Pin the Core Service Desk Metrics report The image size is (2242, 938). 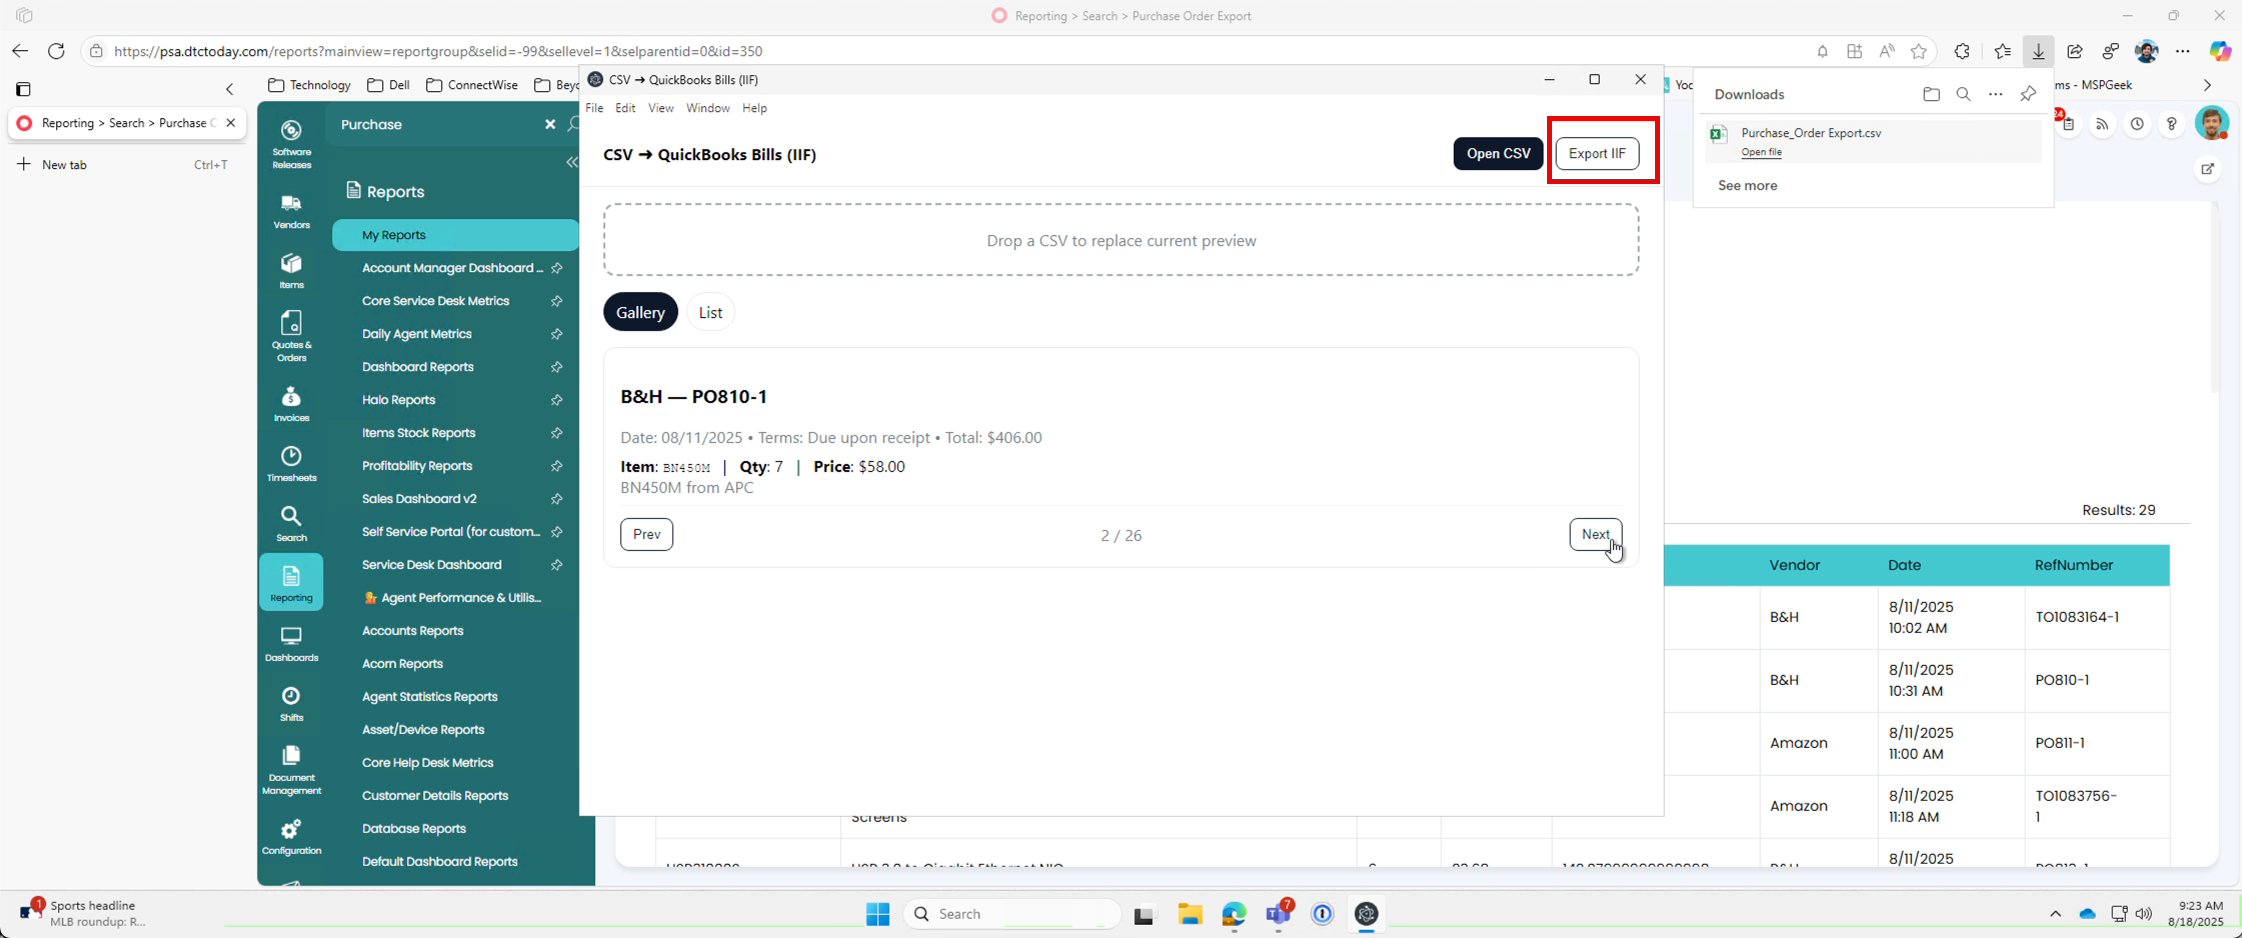[557, 301]
